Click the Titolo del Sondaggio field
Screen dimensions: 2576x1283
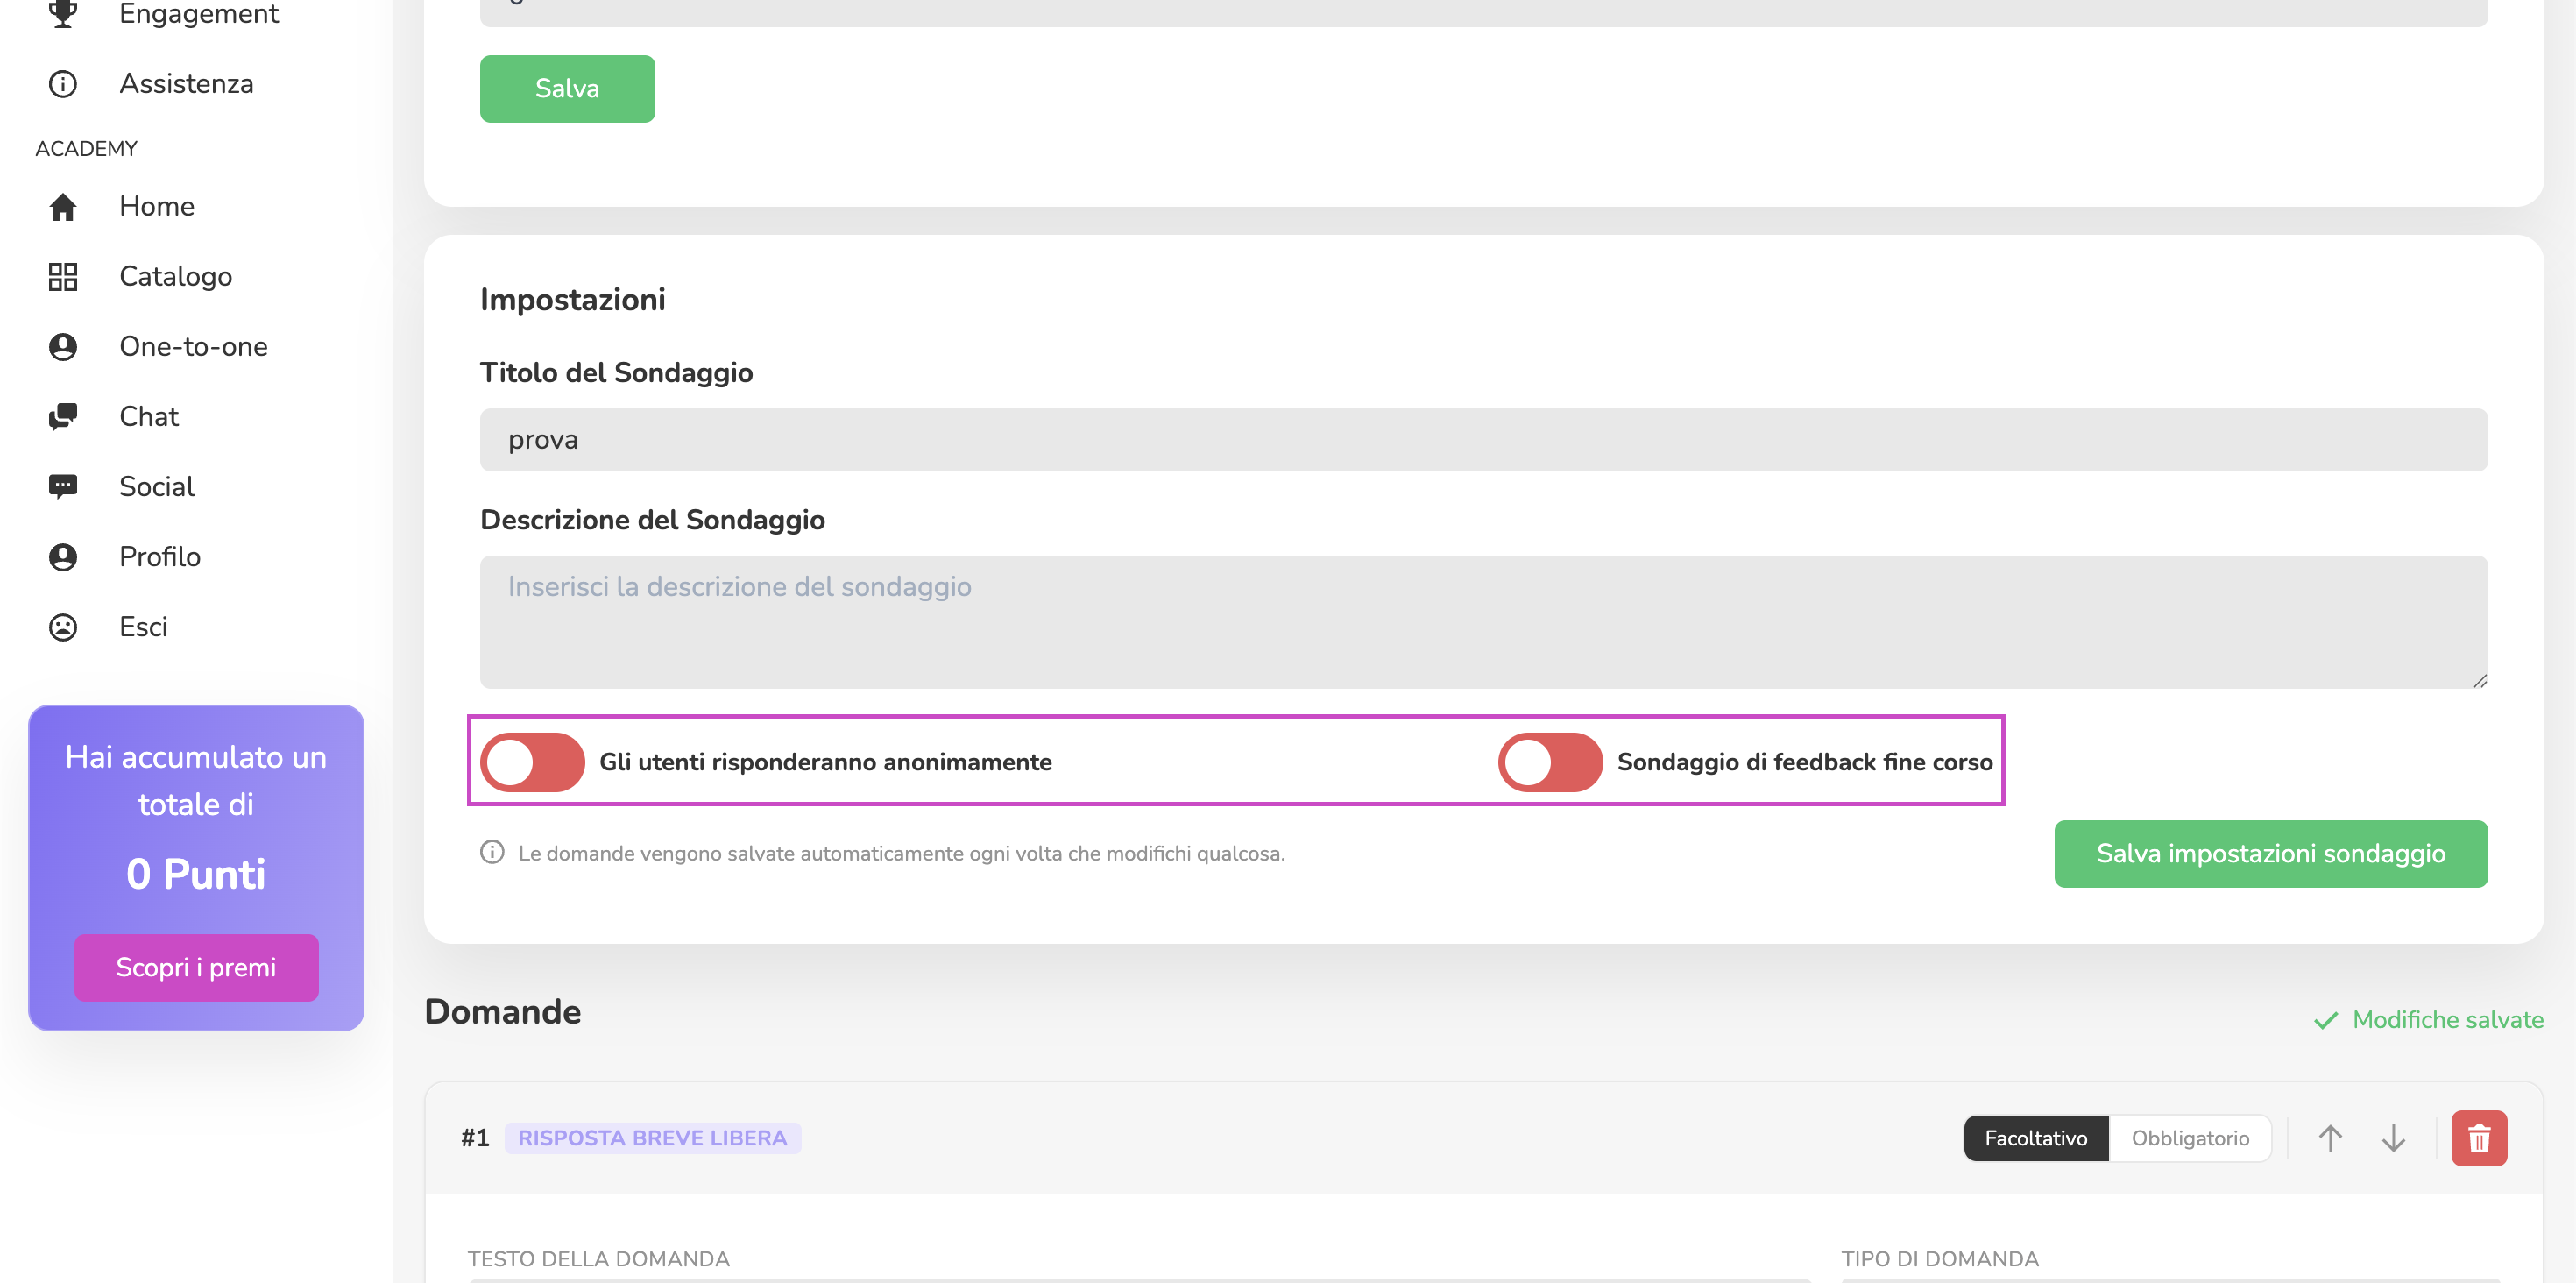coord(1483,440)
